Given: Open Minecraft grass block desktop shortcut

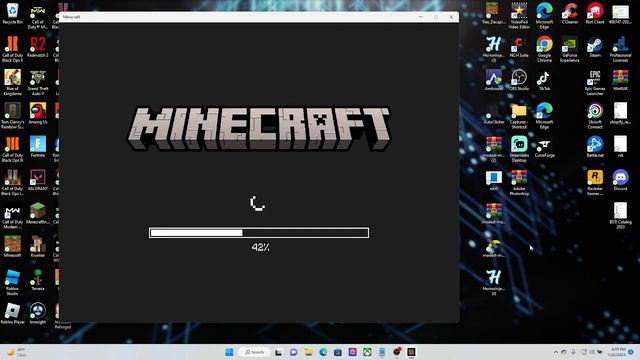Looking at the screenshot, I should pyautogui.click(x=13, y=247).
